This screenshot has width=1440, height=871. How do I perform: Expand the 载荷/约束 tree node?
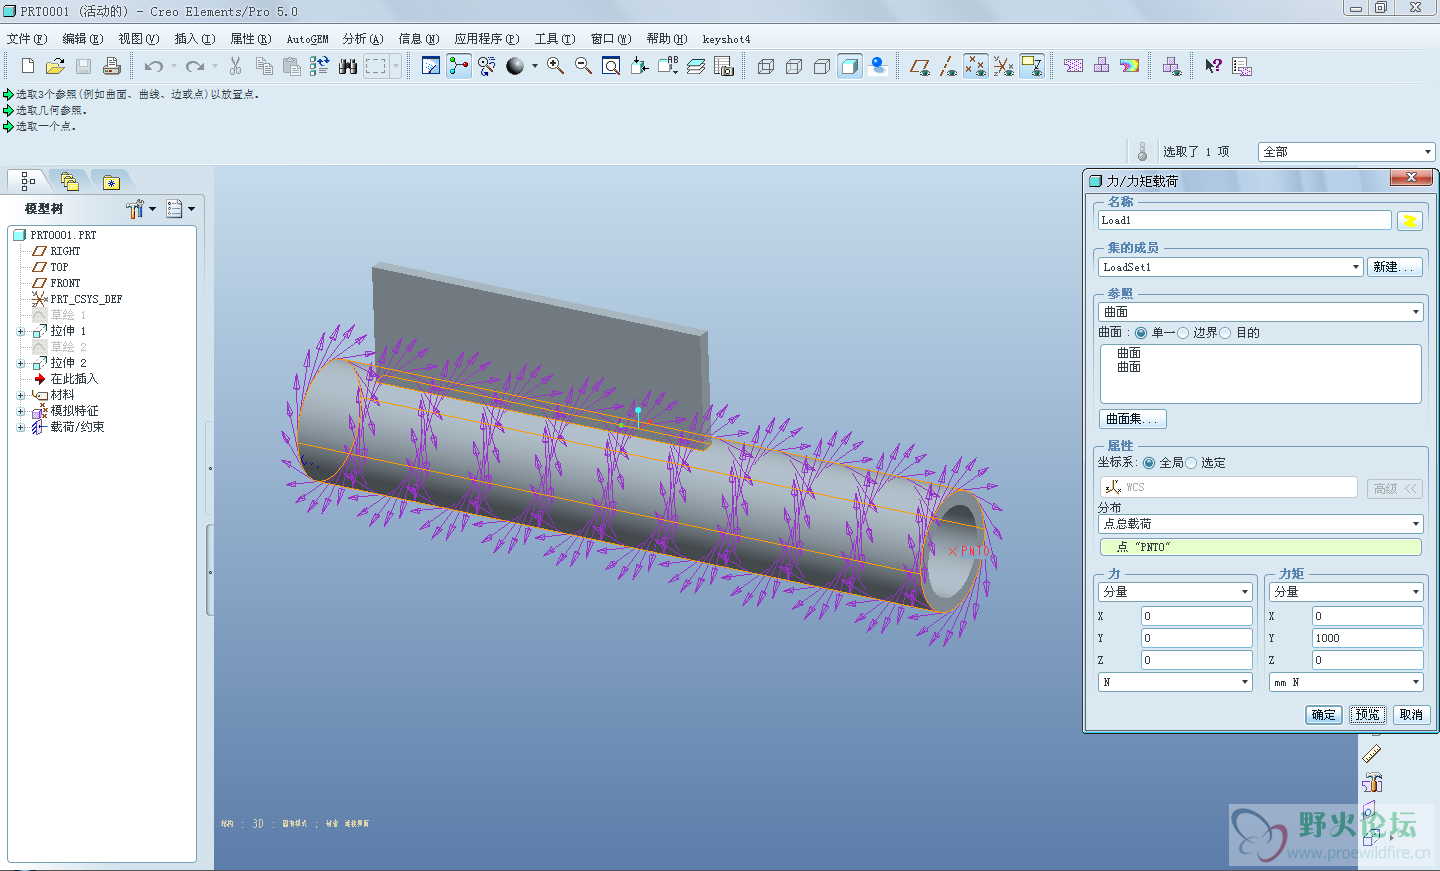pos(21,427)
